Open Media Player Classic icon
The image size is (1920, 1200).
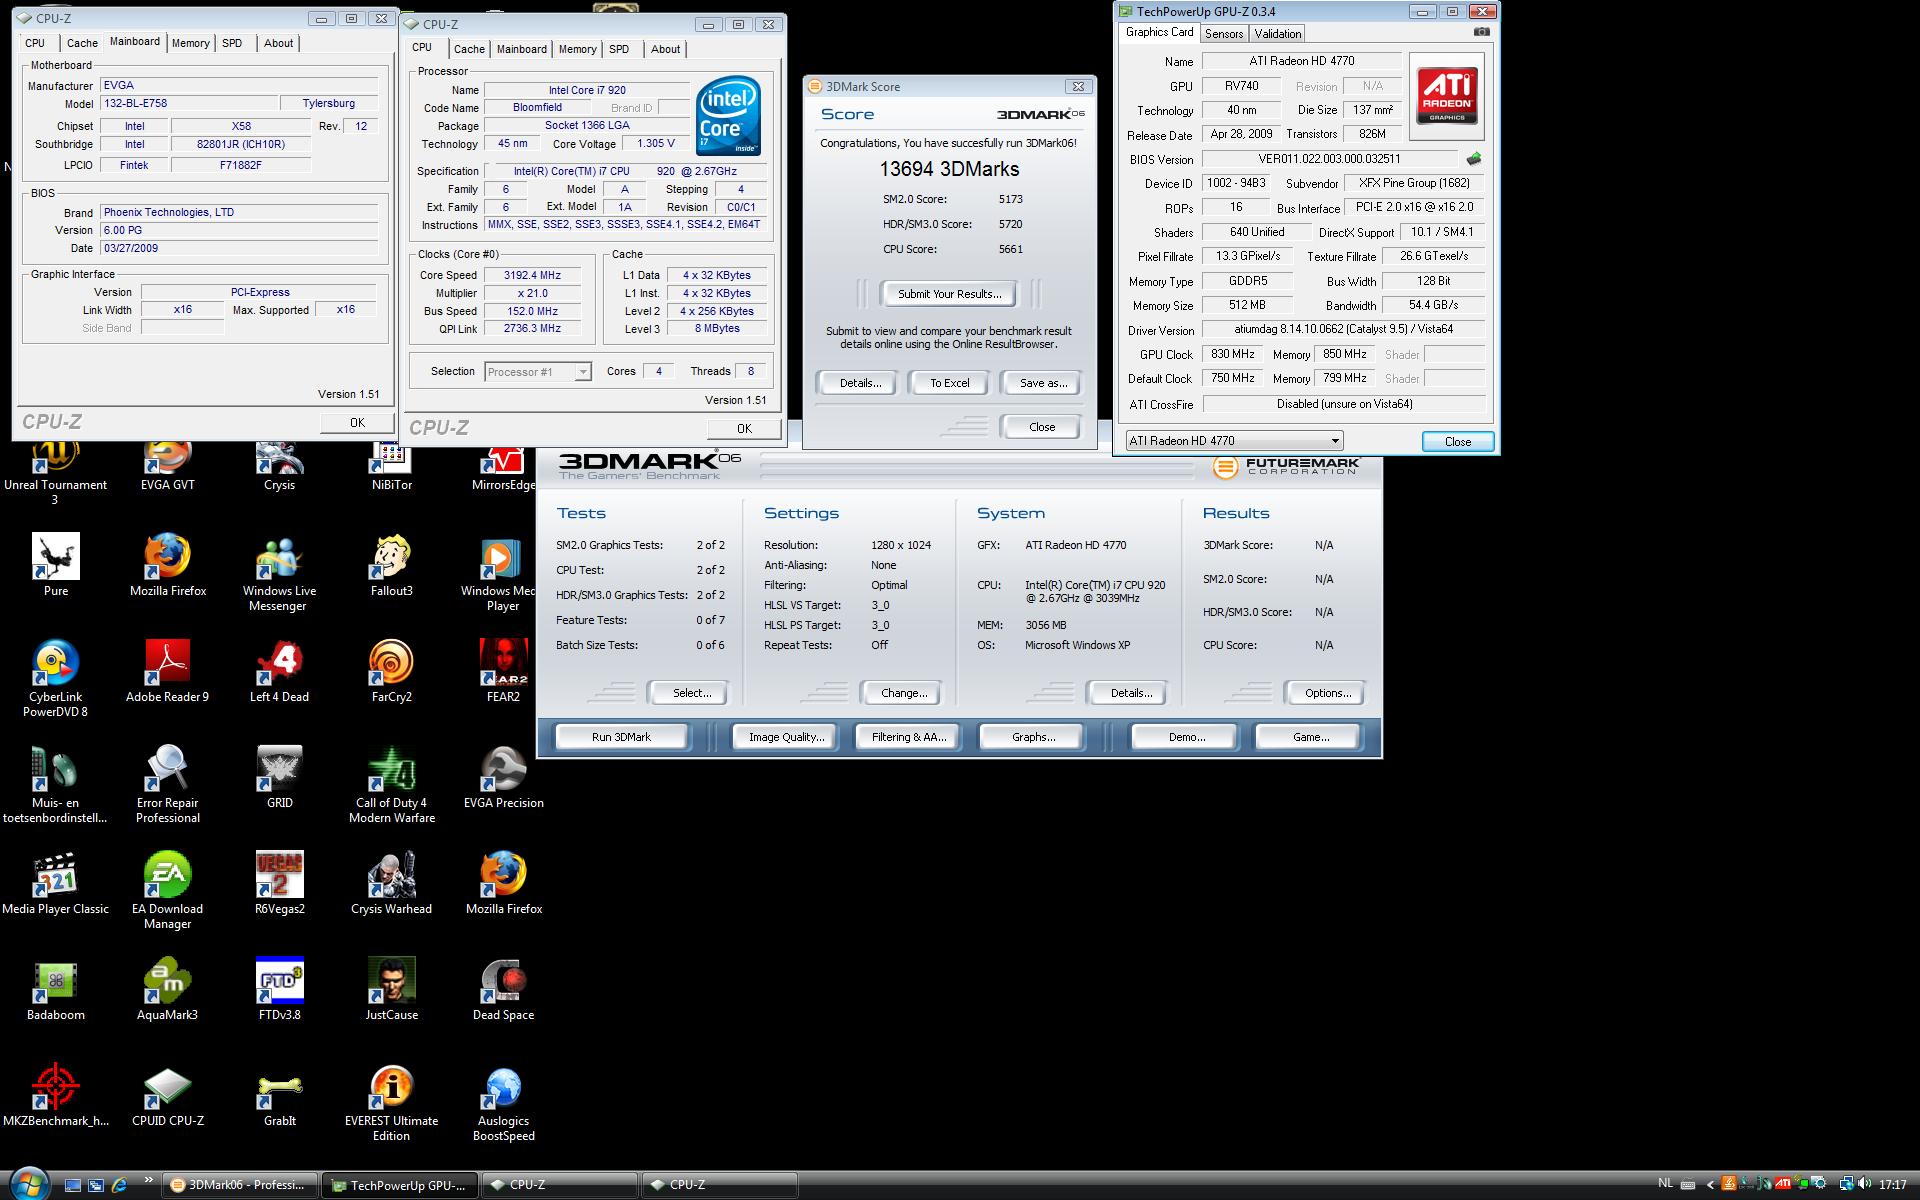tap(56, 883)
